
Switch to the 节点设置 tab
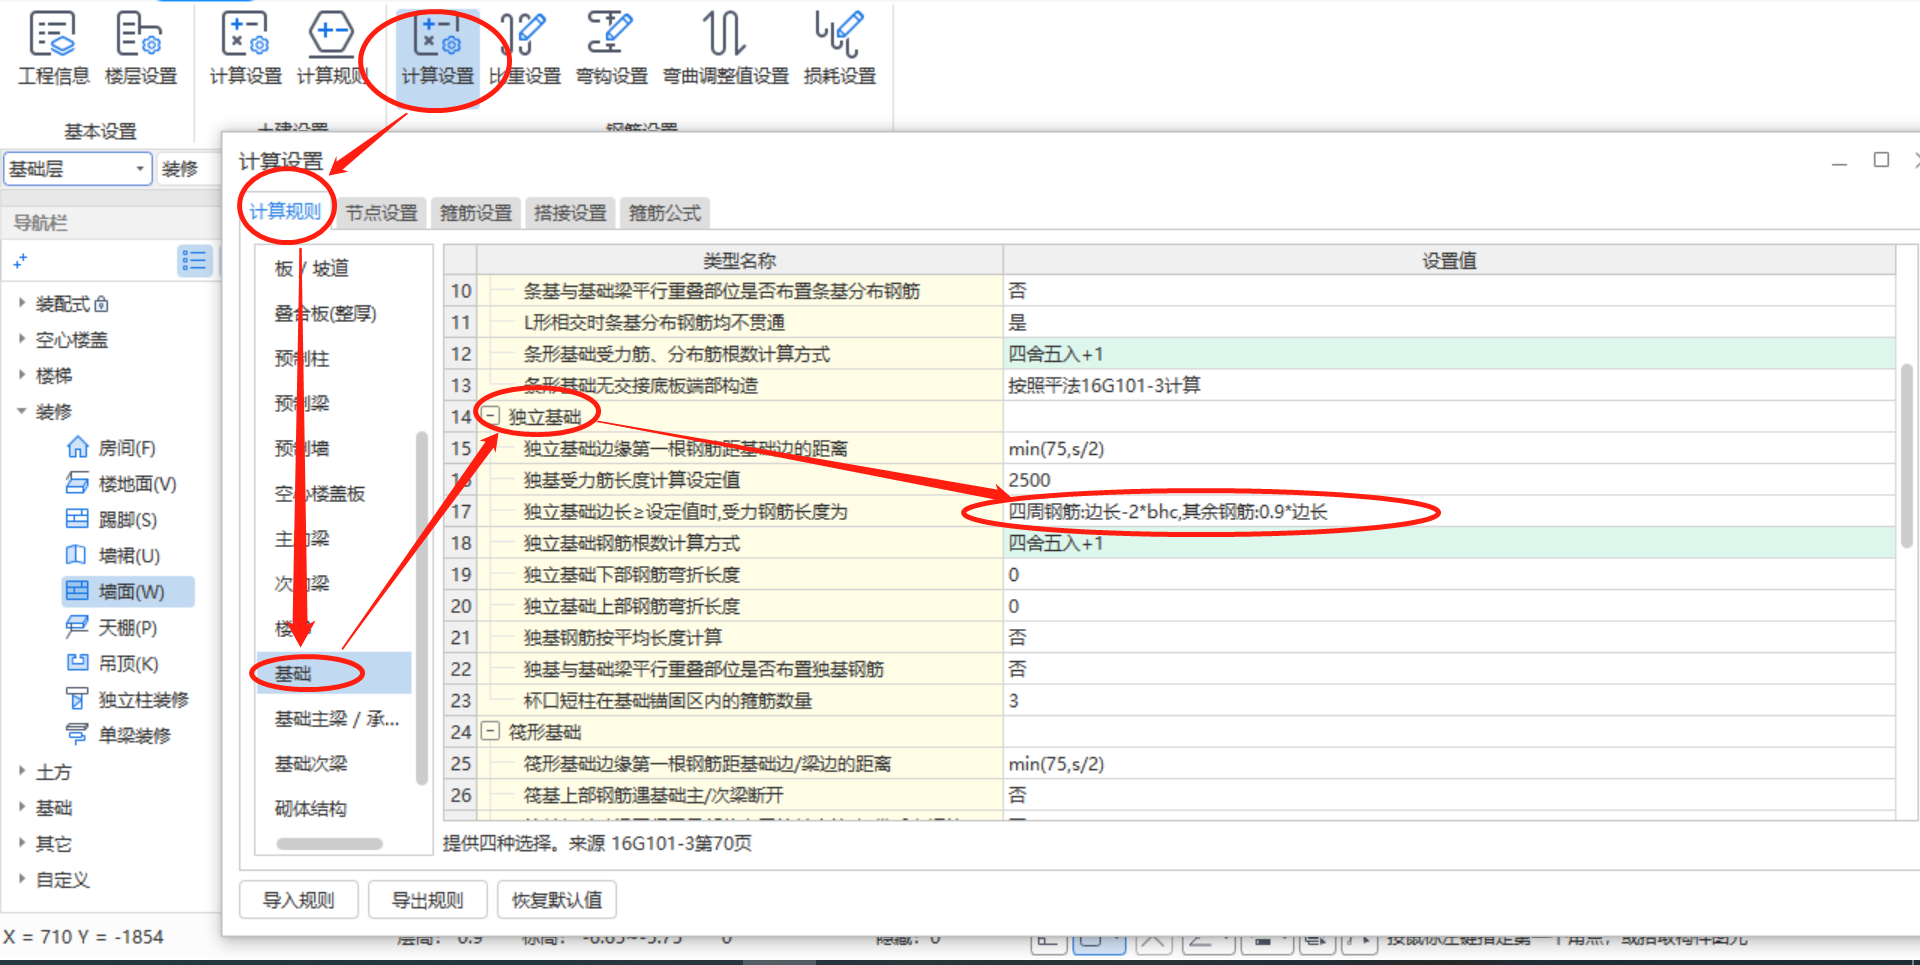(x=382, y=212)
